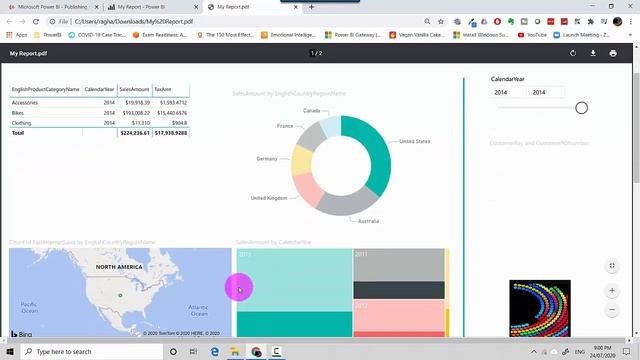
Task: Click the NORTH AMERICA map label
Action: pos(119,267)
